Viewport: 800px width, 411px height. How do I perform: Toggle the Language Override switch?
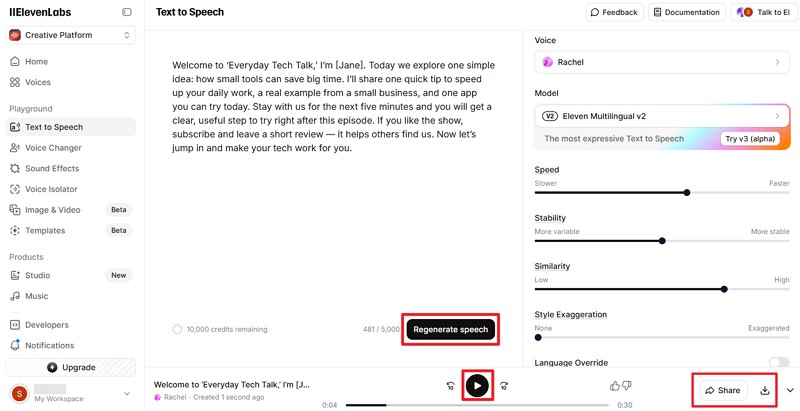point(779,362)
